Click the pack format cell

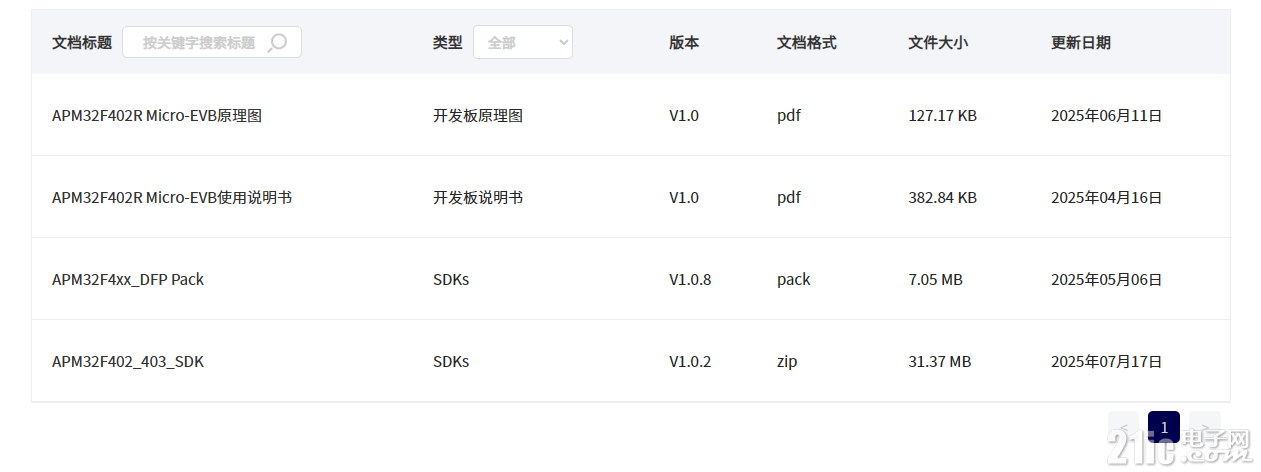pos(794,280)
